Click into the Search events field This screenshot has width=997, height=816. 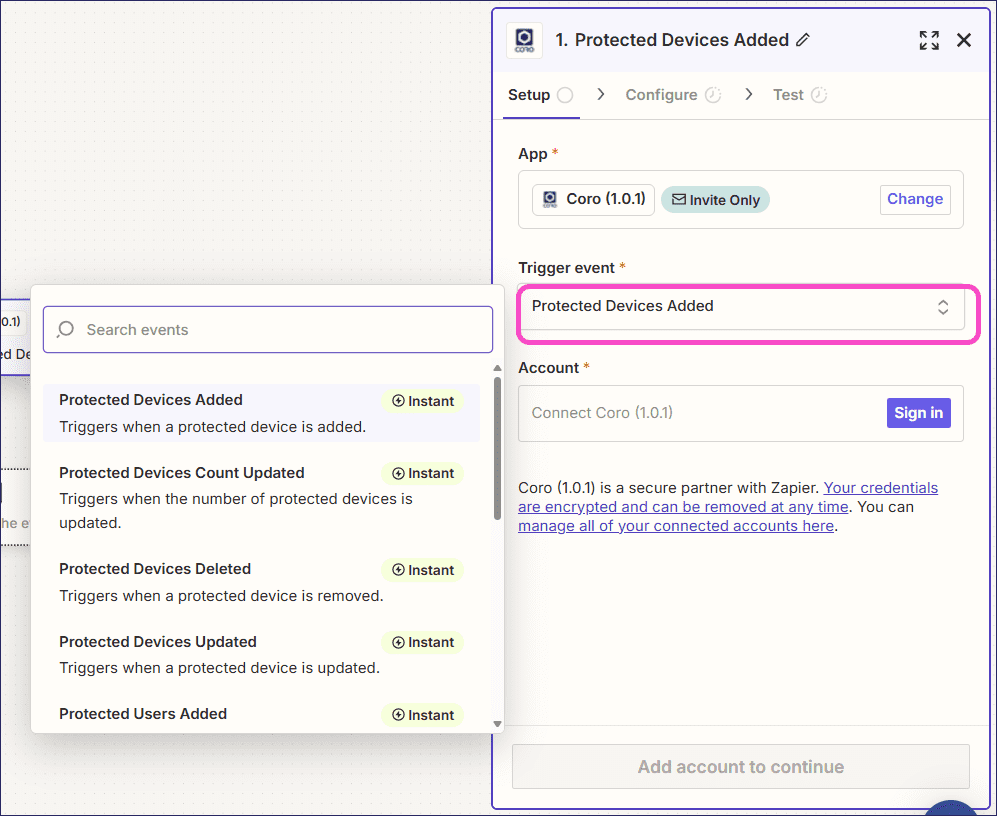pos(280,329)
